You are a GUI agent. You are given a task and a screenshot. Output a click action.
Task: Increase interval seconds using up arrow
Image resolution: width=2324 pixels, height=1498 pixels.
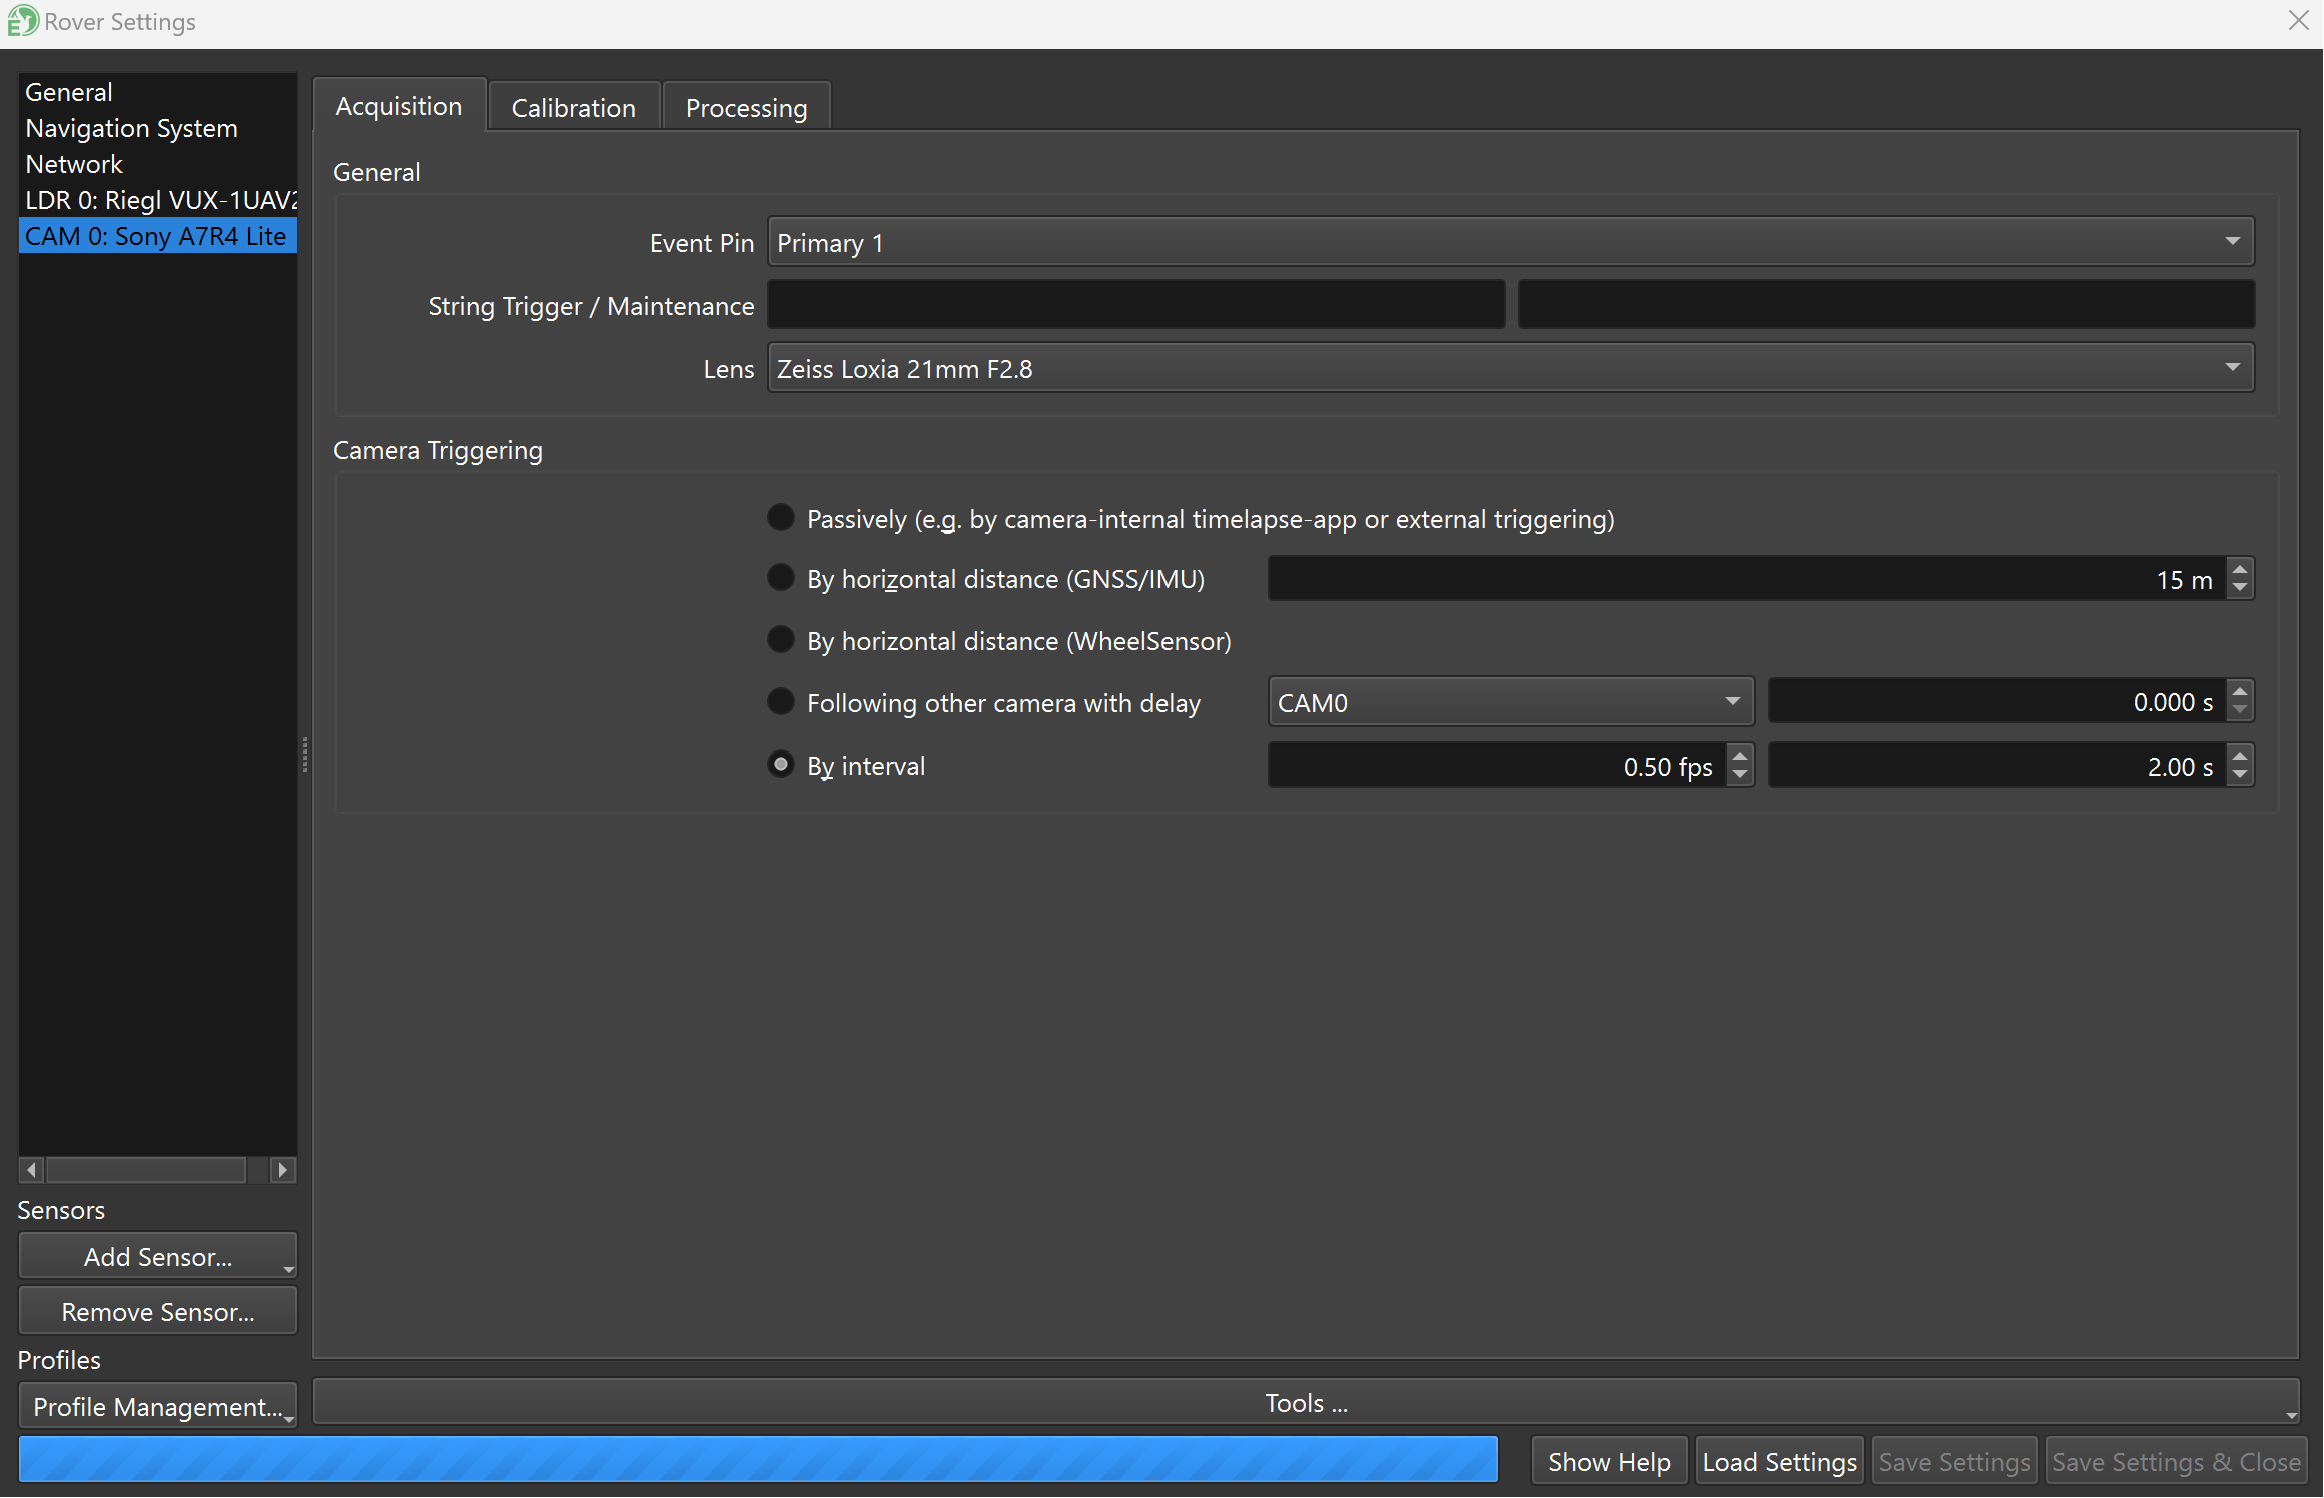2240,756
